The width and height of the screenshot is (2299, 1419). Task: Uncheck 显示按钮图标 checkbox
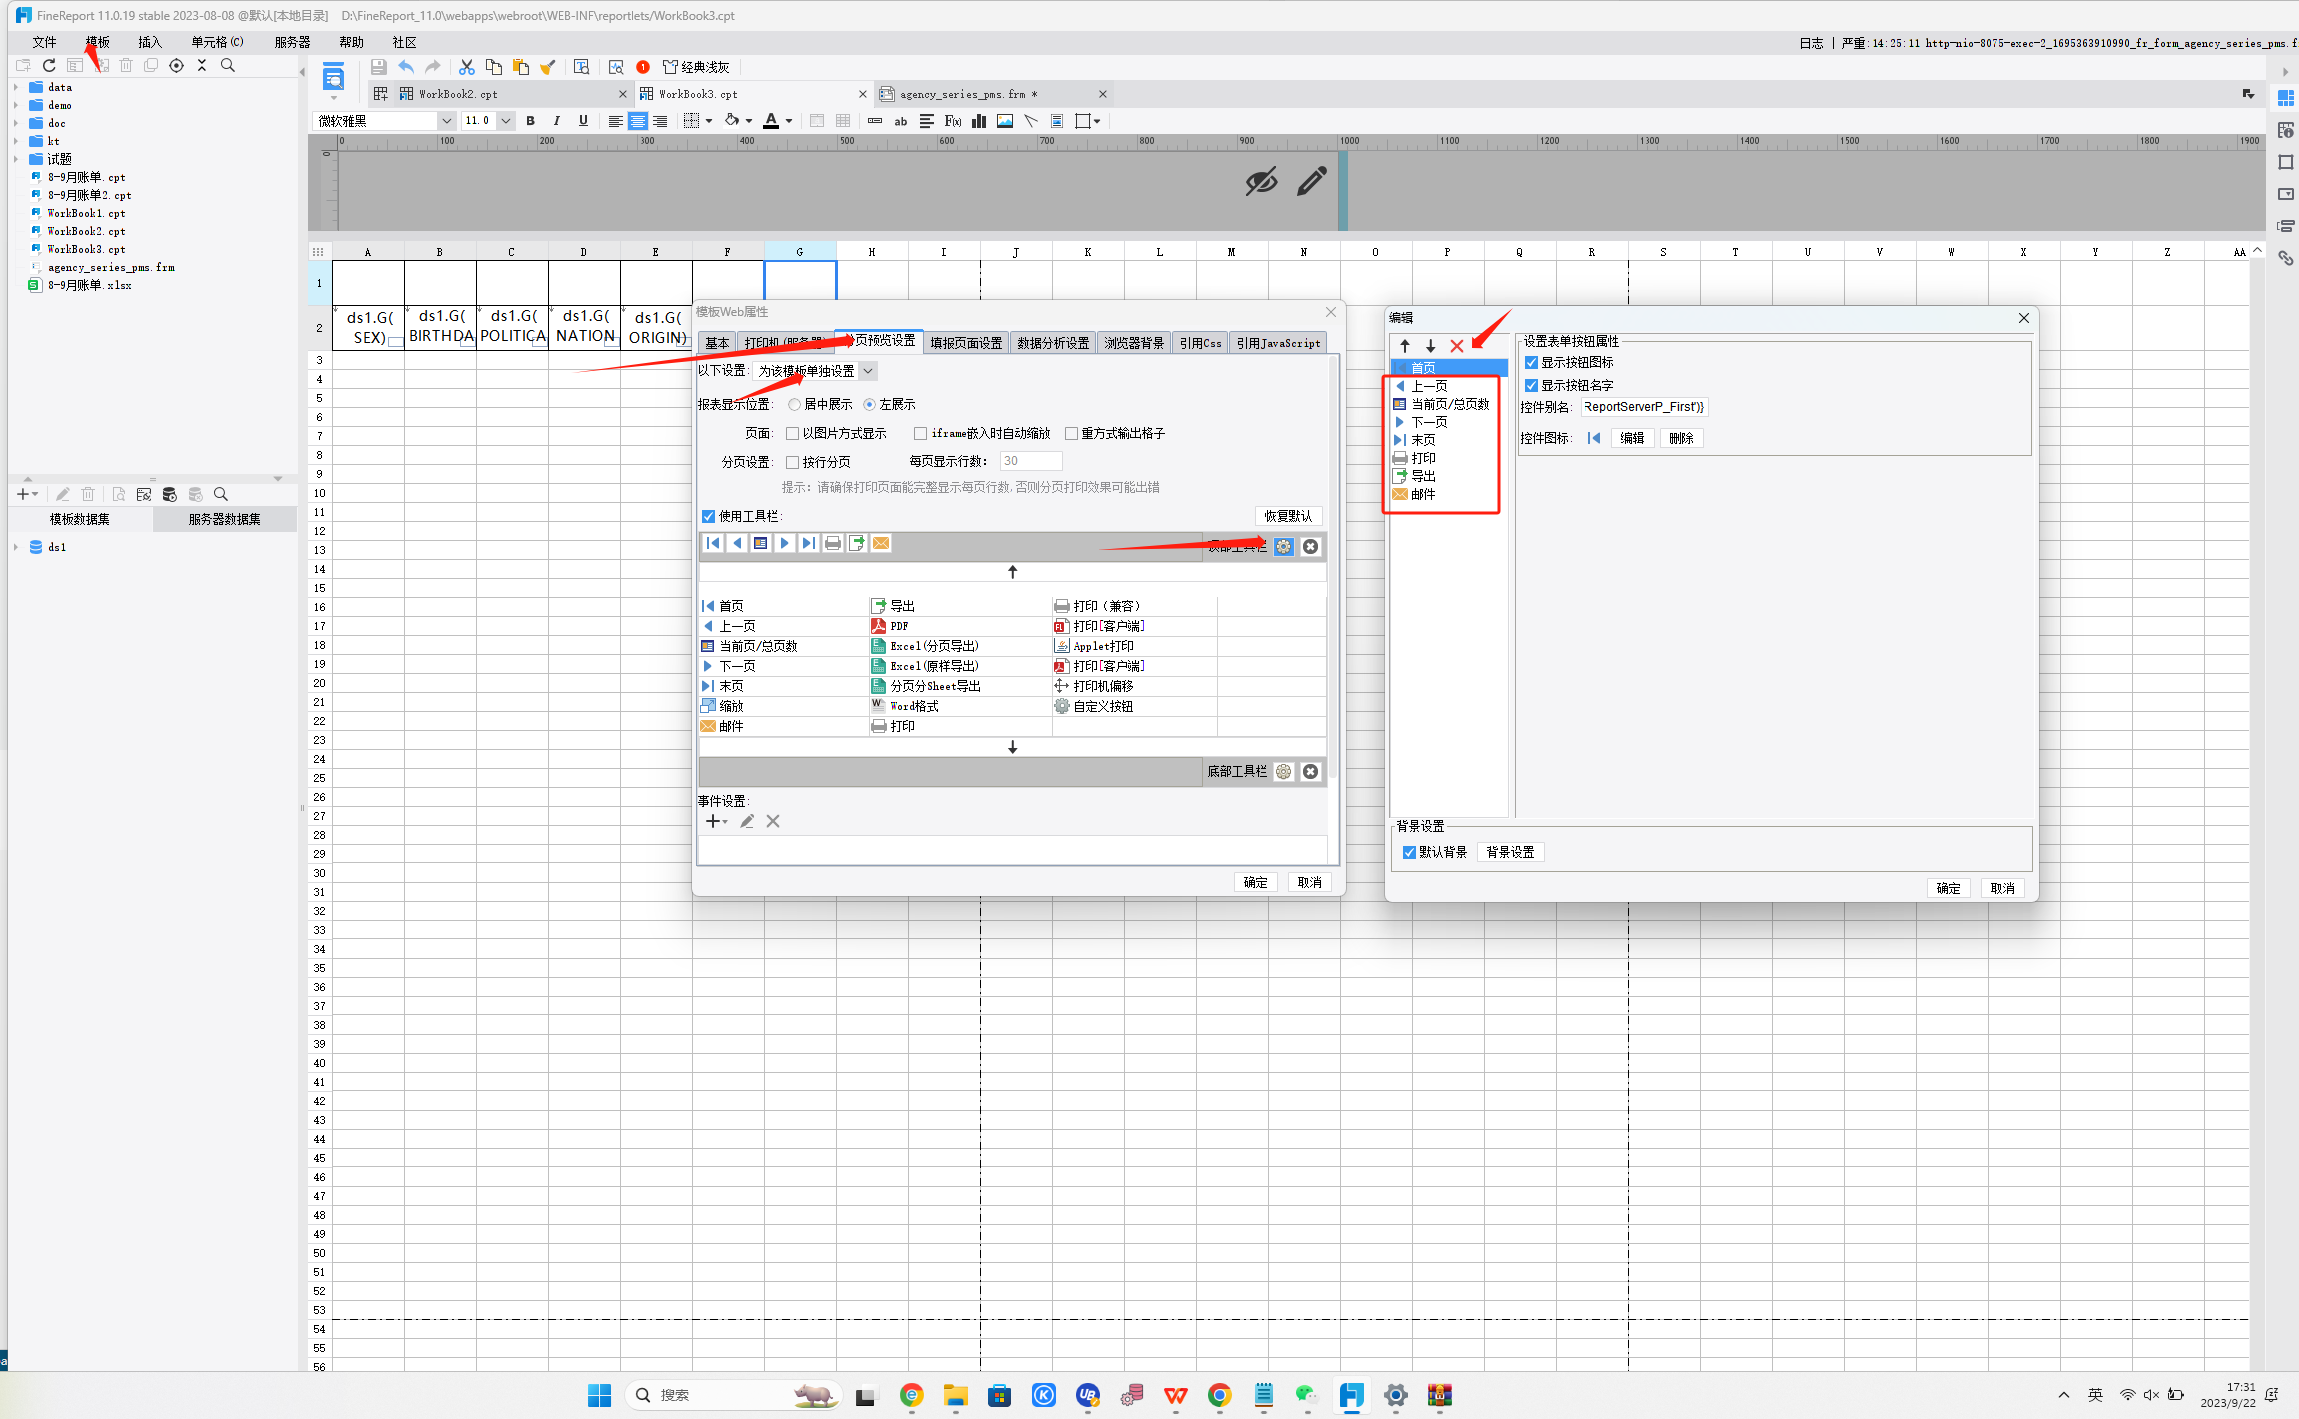click(1531, 362)
